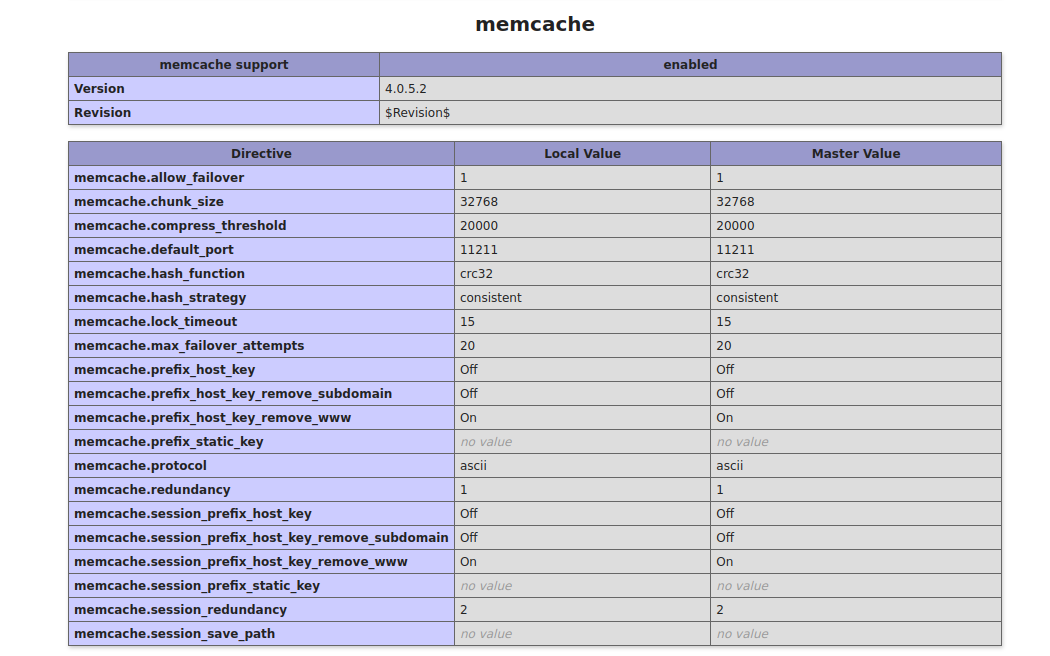Click the memcache page heading

(534, 24)
